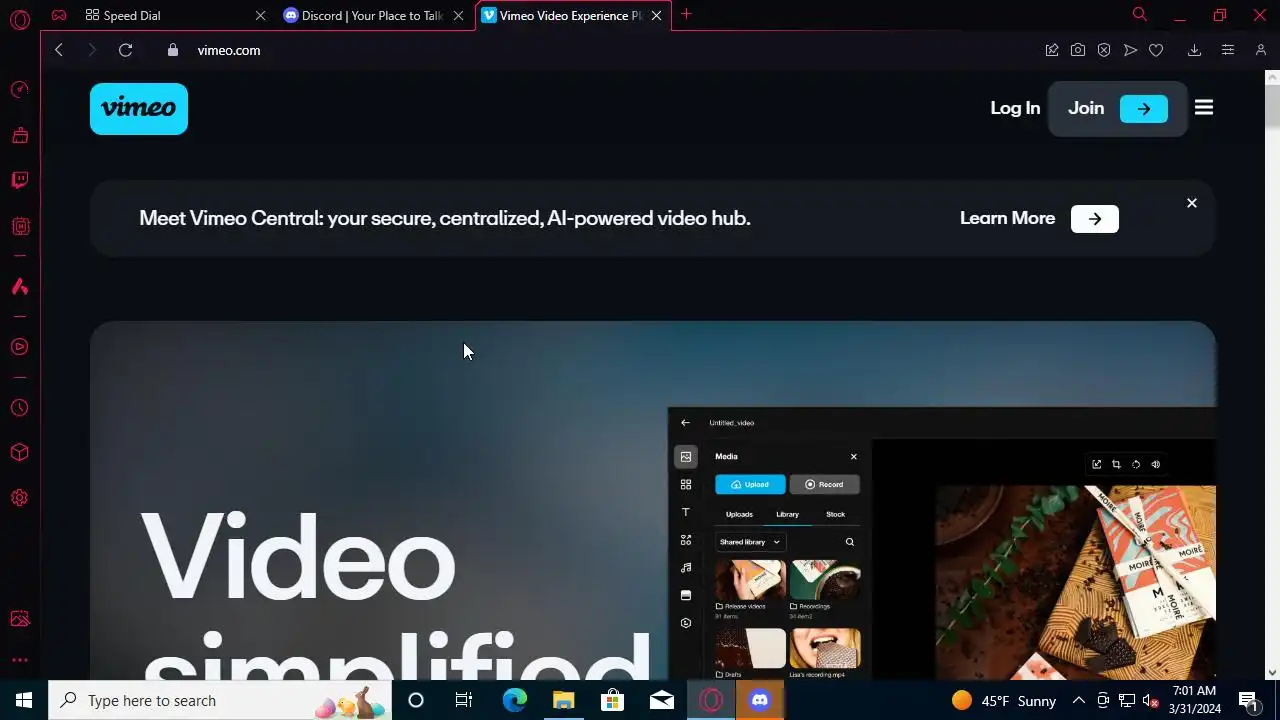The height and width of the screenshot is (720, 1280).
Task: Switch to the Uploads media tab
Action: (739, 514)
